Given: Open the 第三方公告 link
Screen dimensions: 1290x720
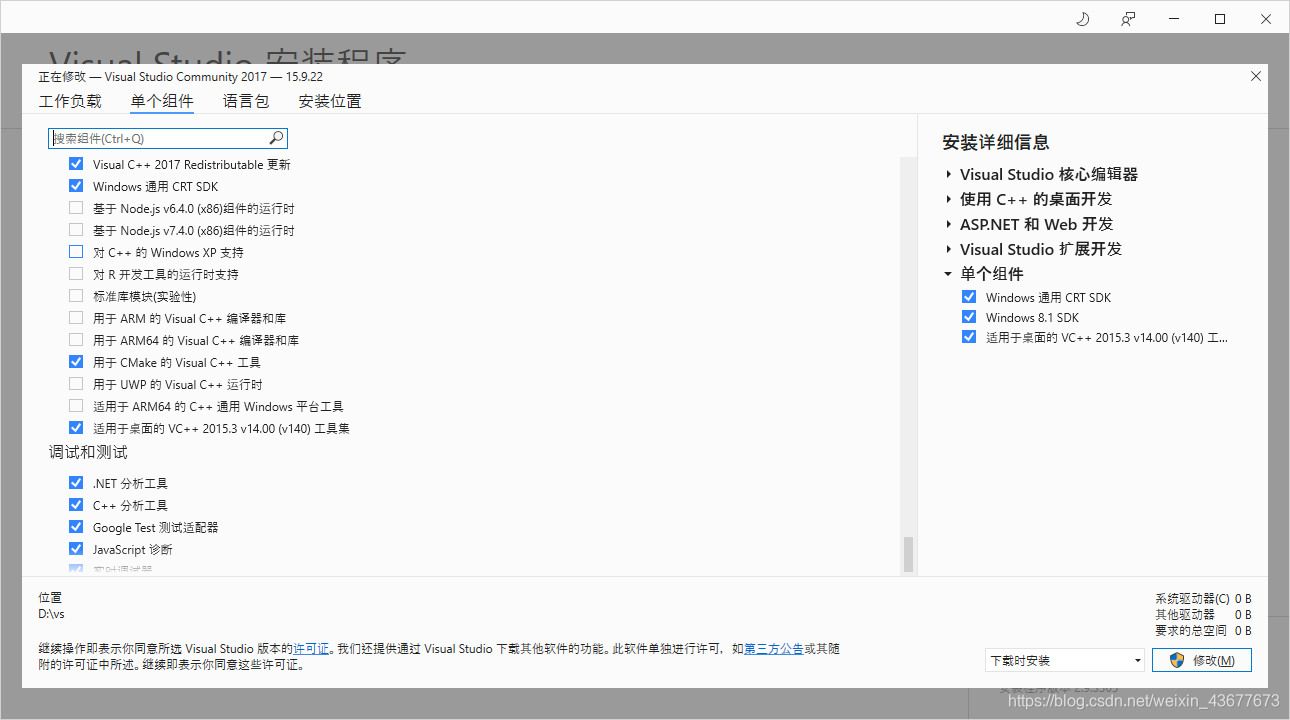Looking at the screenshot, I should coord(773,649).
